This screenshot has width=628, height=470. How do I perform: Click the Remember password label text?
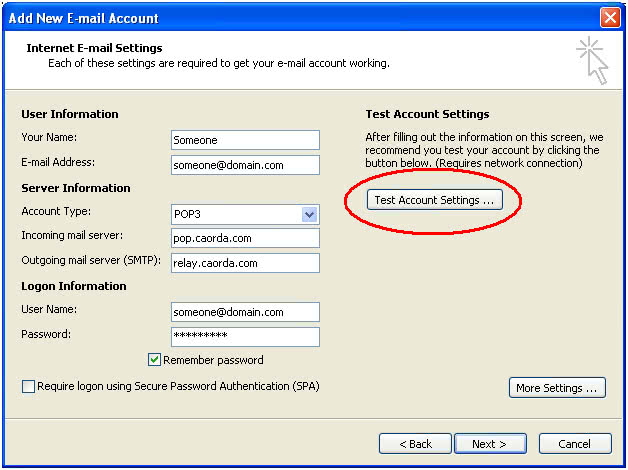(213, 360)
